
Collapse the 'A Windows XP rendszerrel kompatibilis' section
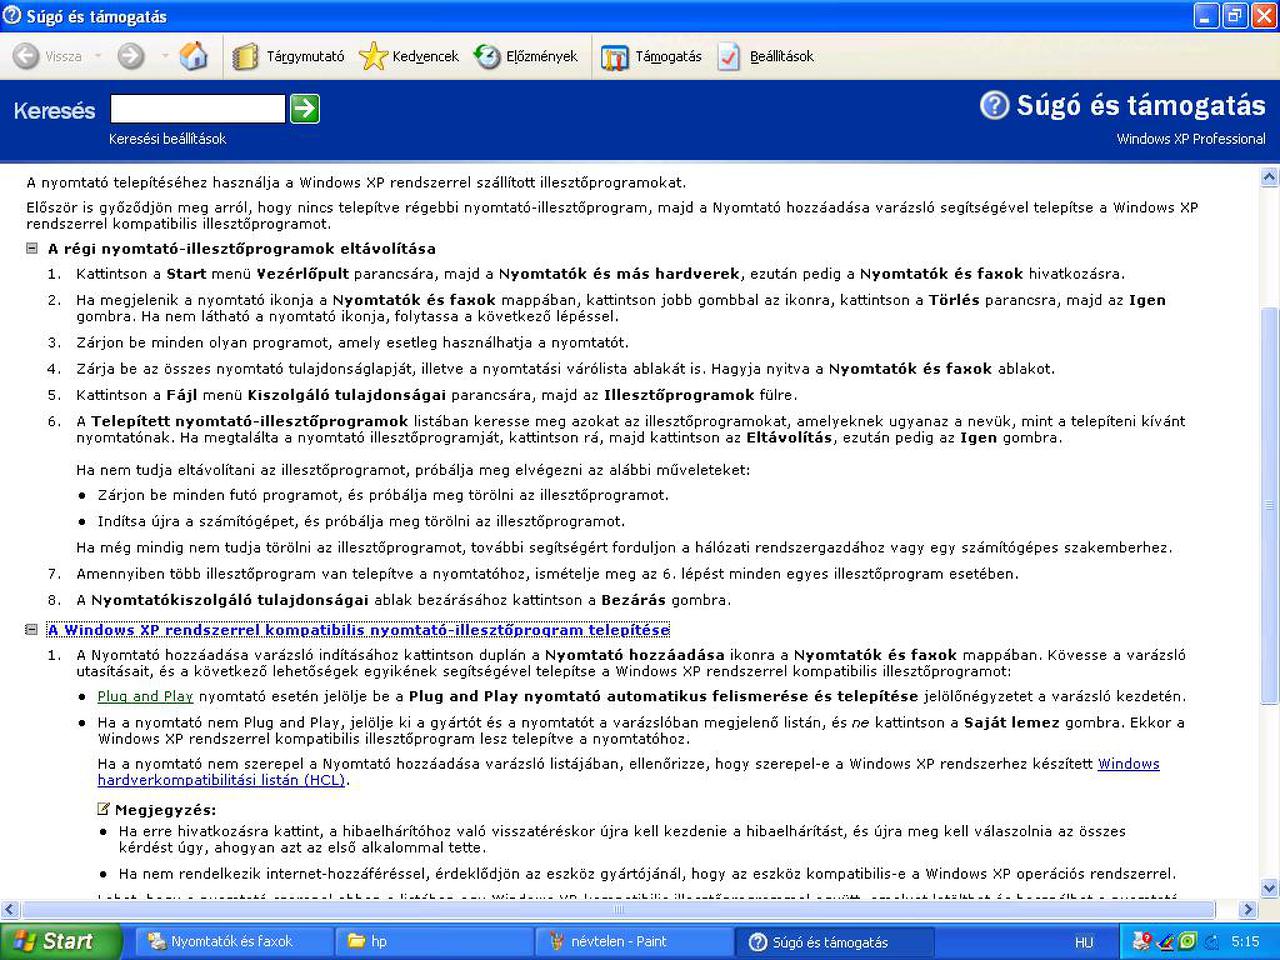click(x=32, y=630)
